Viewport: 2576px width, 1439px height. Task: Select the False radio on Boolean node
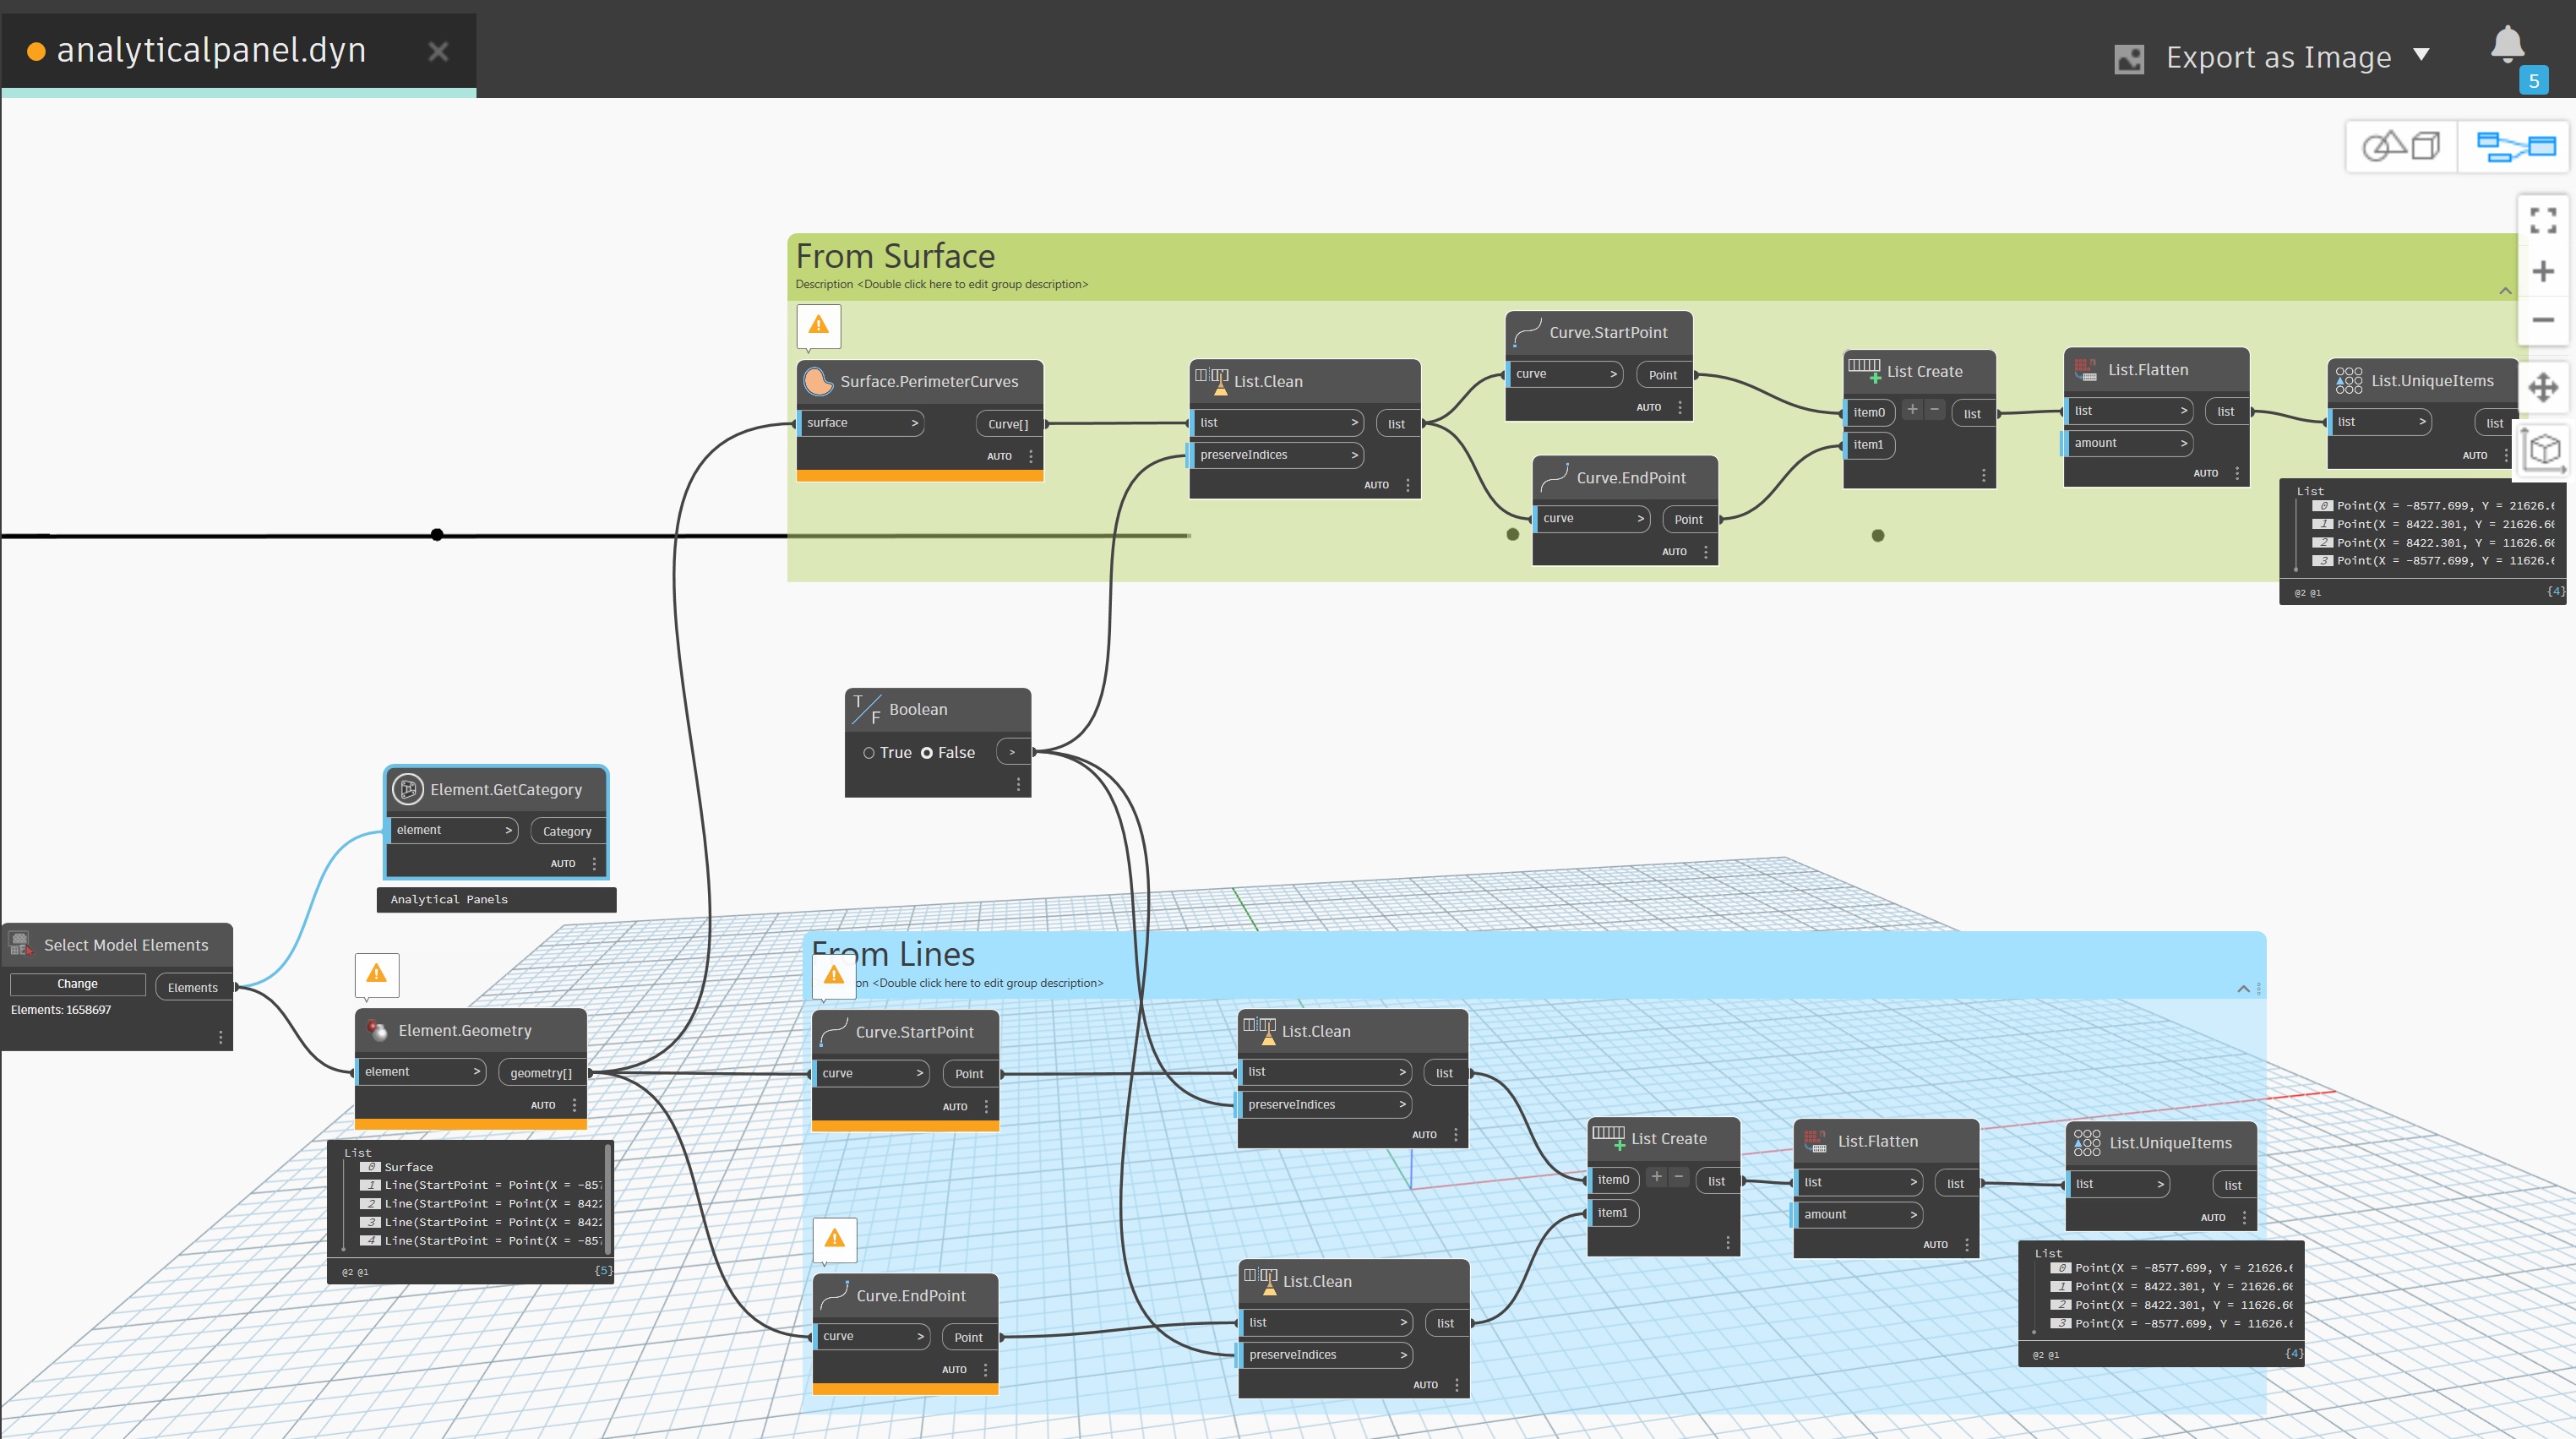point(927,753)
